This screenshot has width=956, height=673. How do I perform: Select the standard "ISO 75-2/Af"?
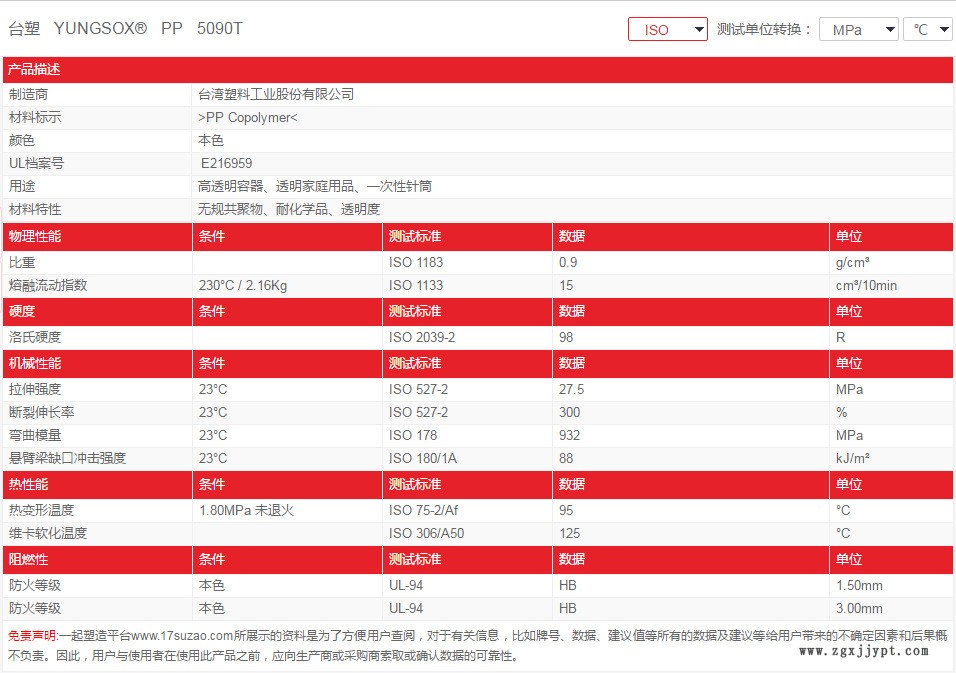point(423,510)
